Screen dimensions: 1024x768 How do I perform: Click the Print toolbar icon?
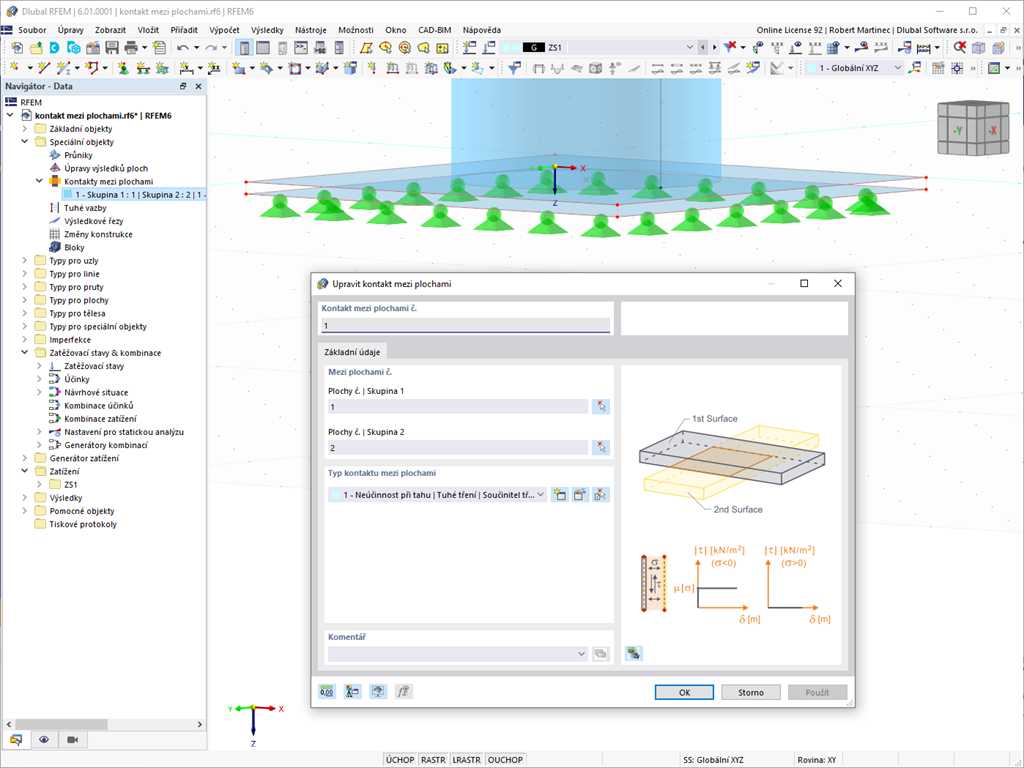[131, 48]
